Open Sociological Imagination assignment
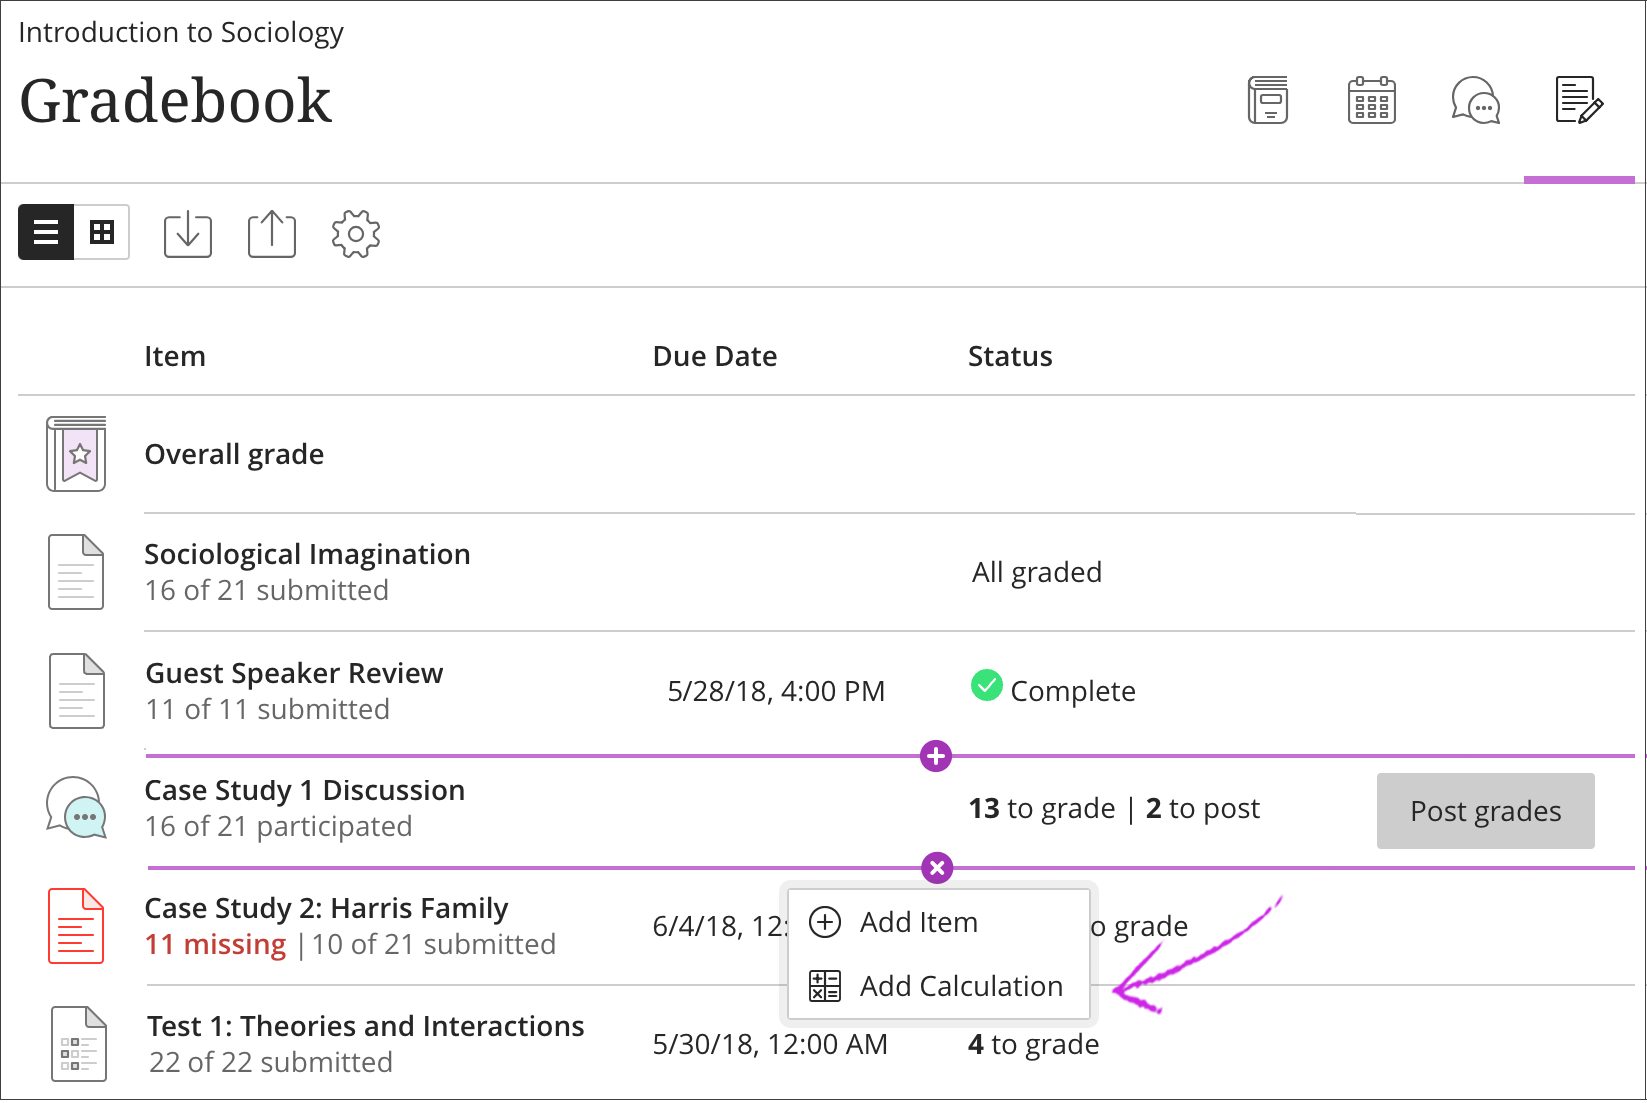The image size is (1647, 1103). (307, 554)
